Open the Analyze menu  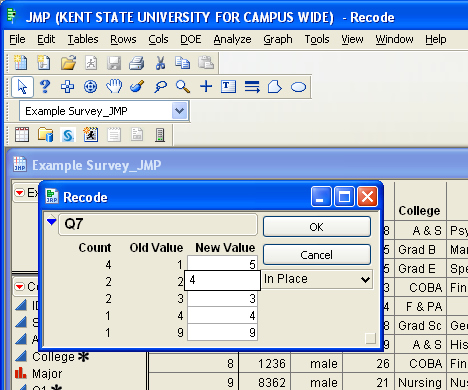pos(232,39)
